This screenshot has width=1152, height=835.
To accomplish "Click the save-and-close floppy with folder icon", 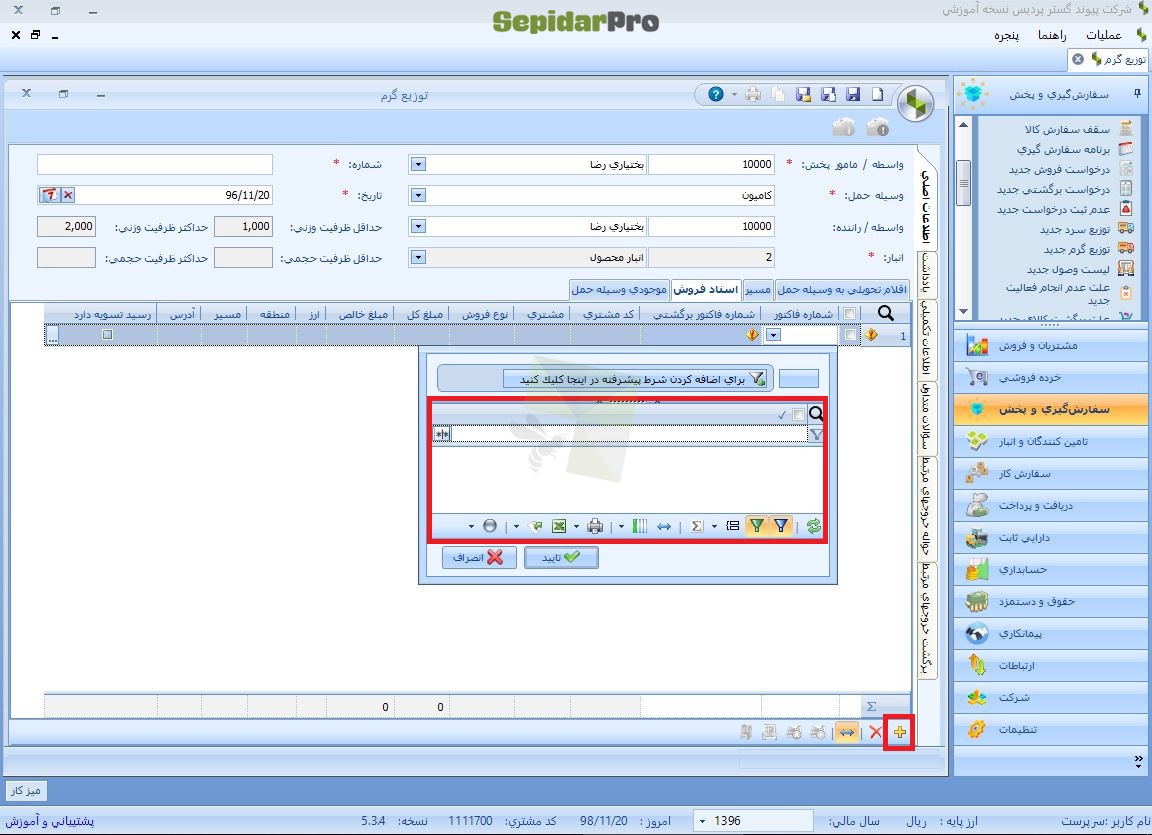I will (803, 94).
